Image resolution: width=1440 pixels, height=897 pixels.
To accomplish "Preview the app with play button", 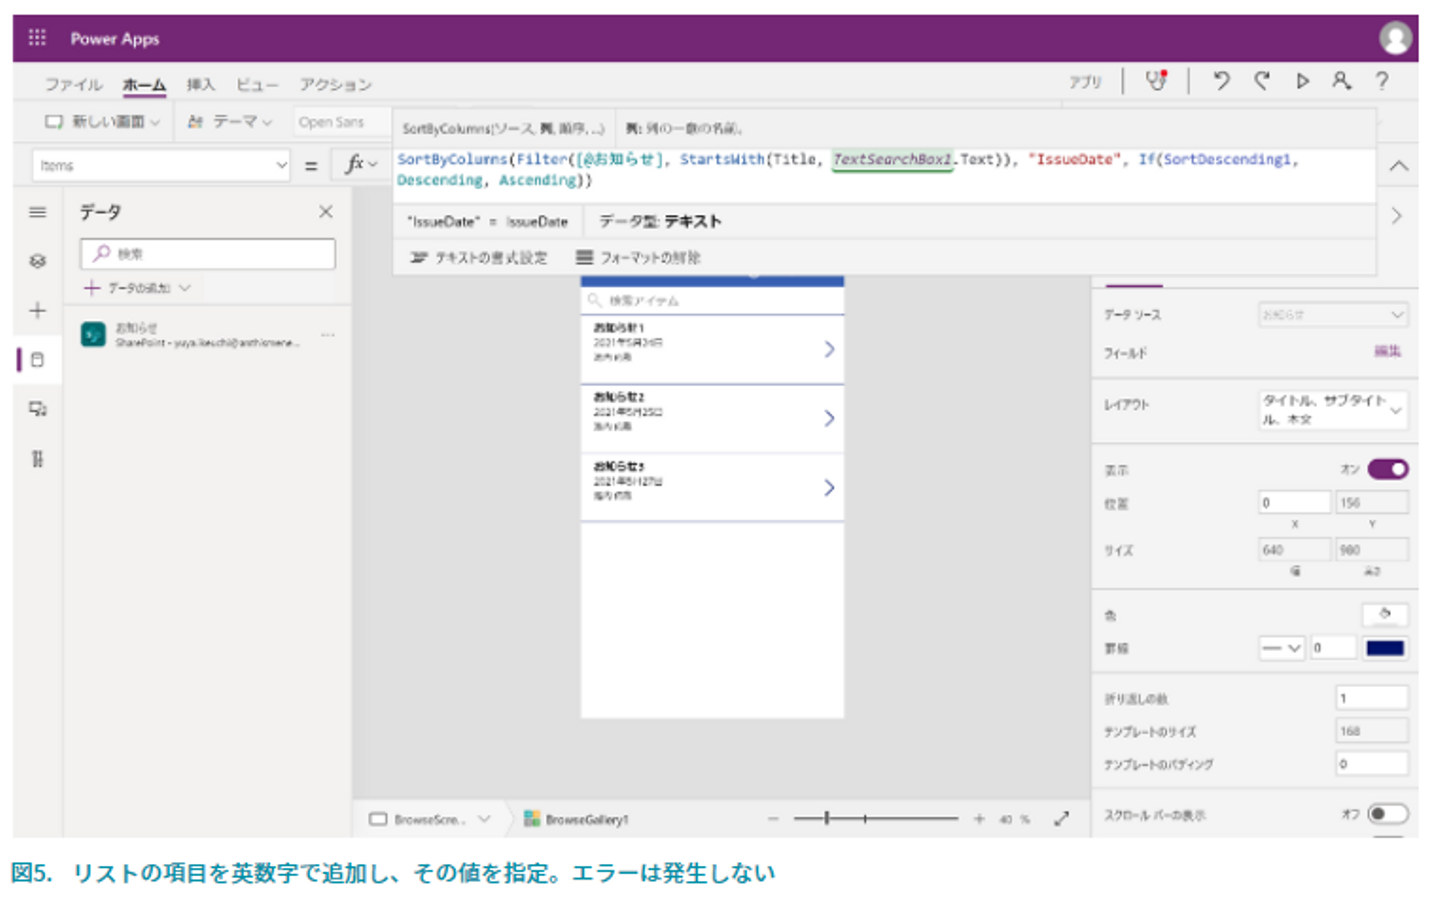I will 1302,81.
